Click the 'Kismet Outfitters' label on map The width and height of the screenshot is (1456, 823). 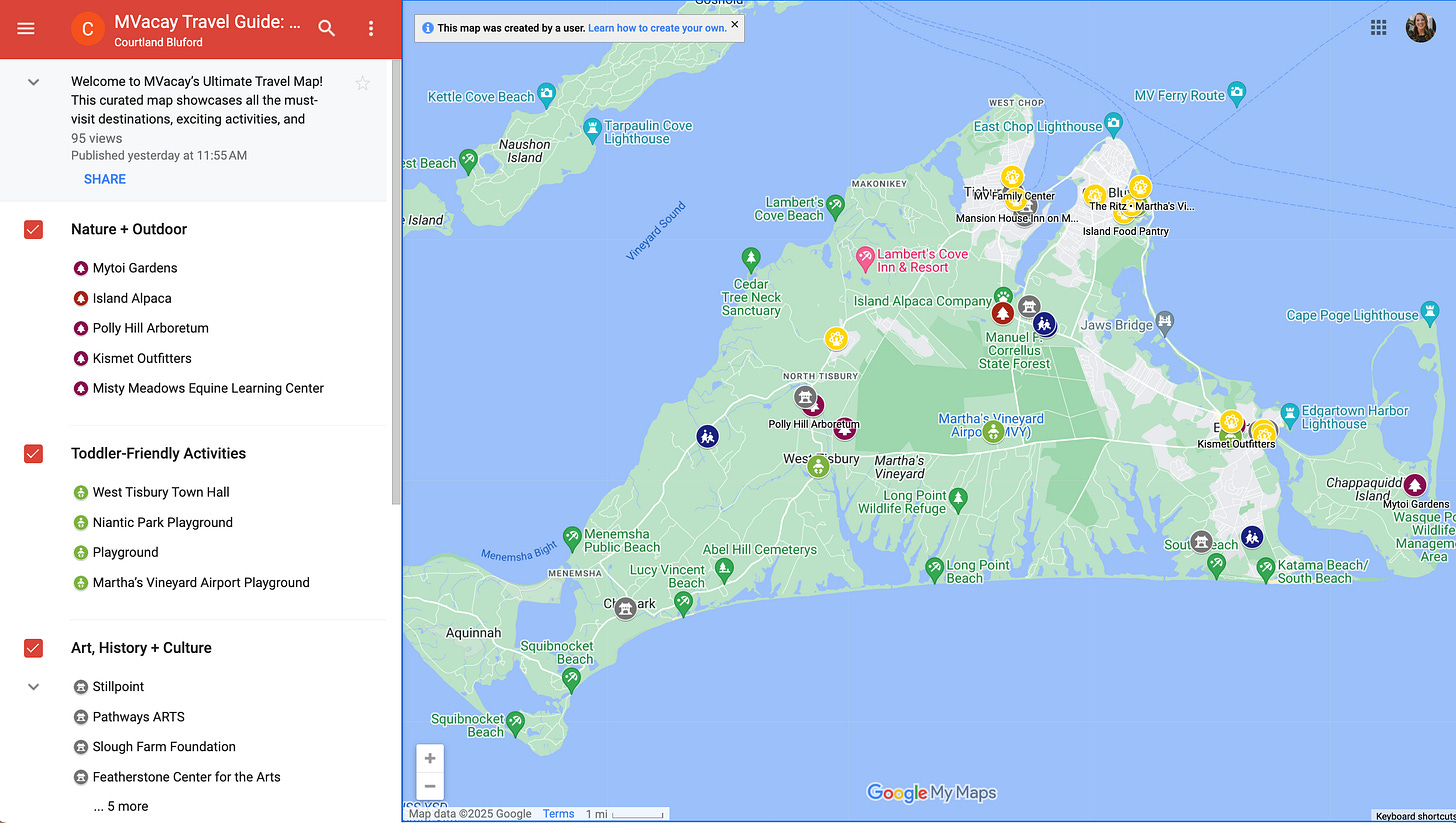coord(1236,444)
